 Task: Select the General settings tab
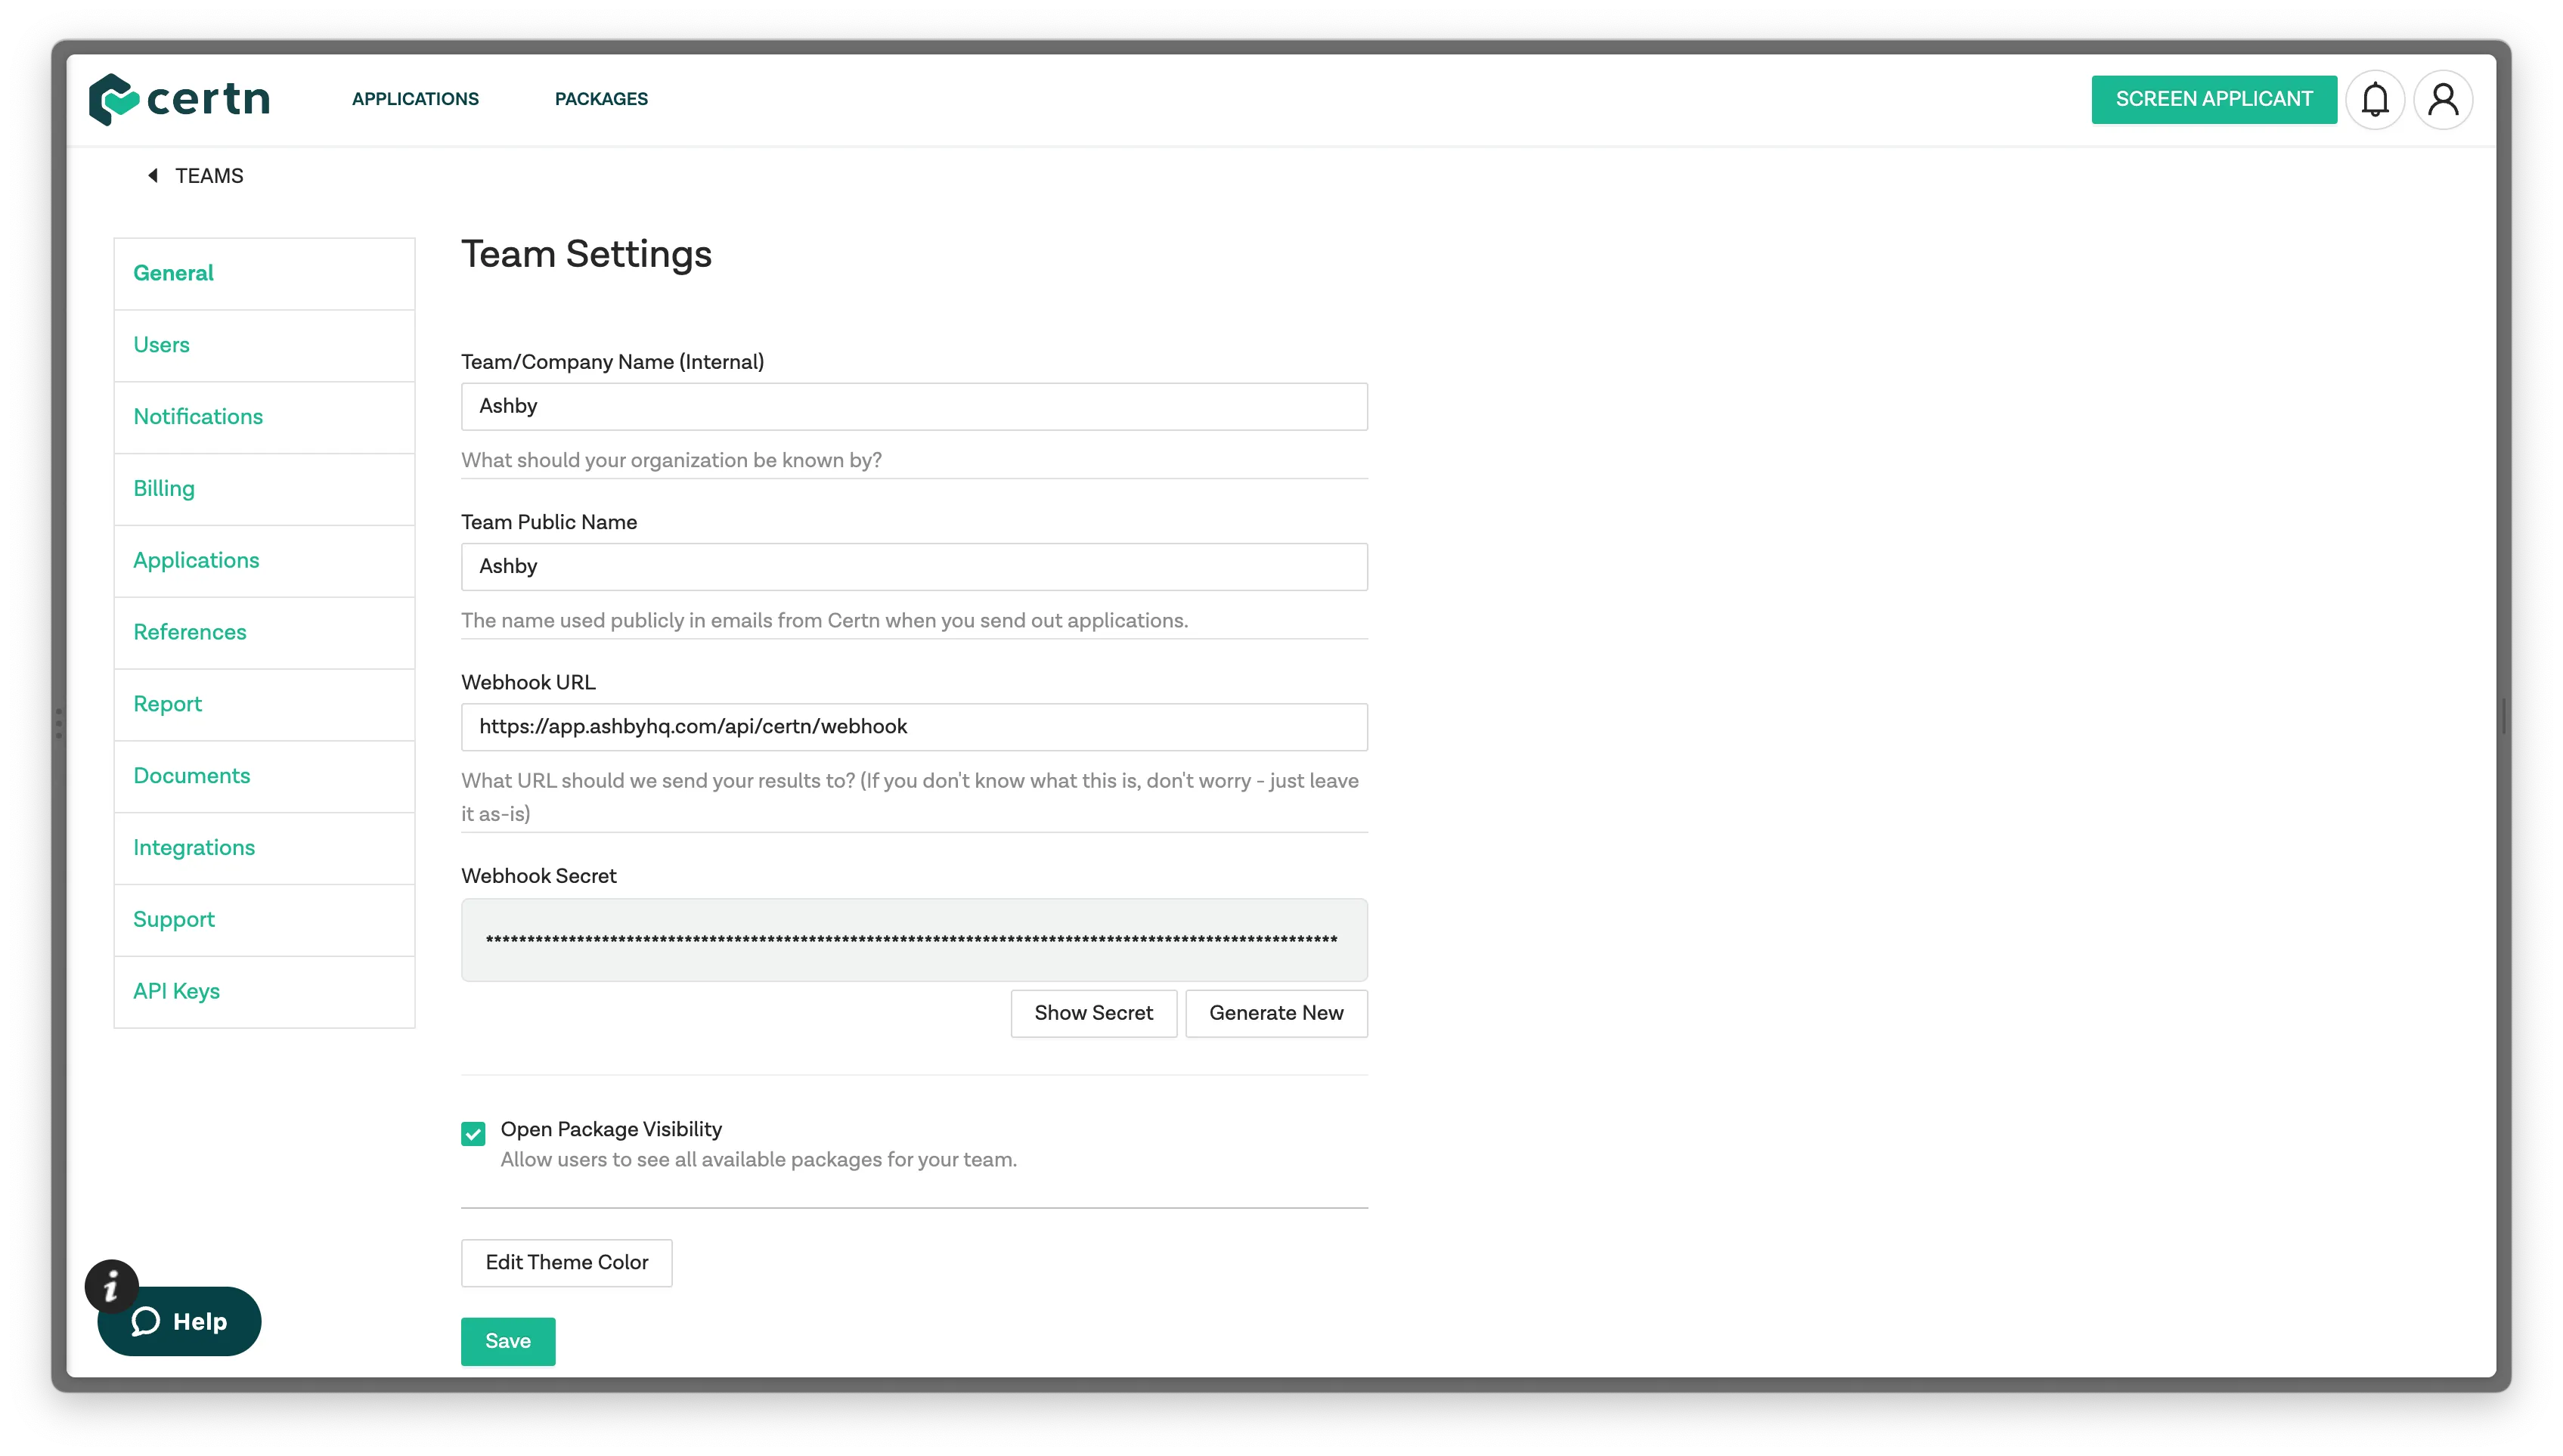(264, 273)
